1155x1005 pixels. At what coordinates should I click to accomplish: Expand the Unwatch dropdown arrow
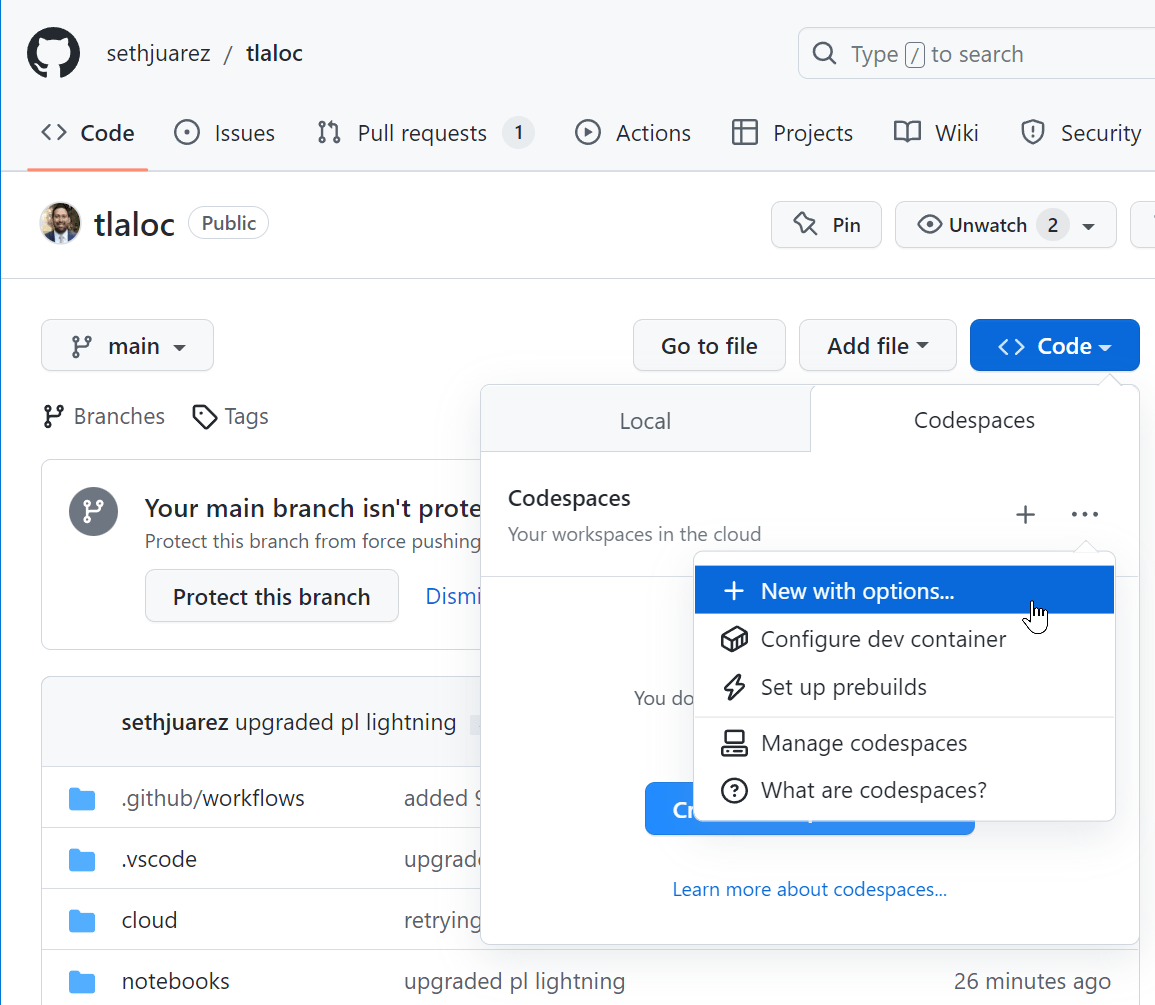pos(1089,224)
